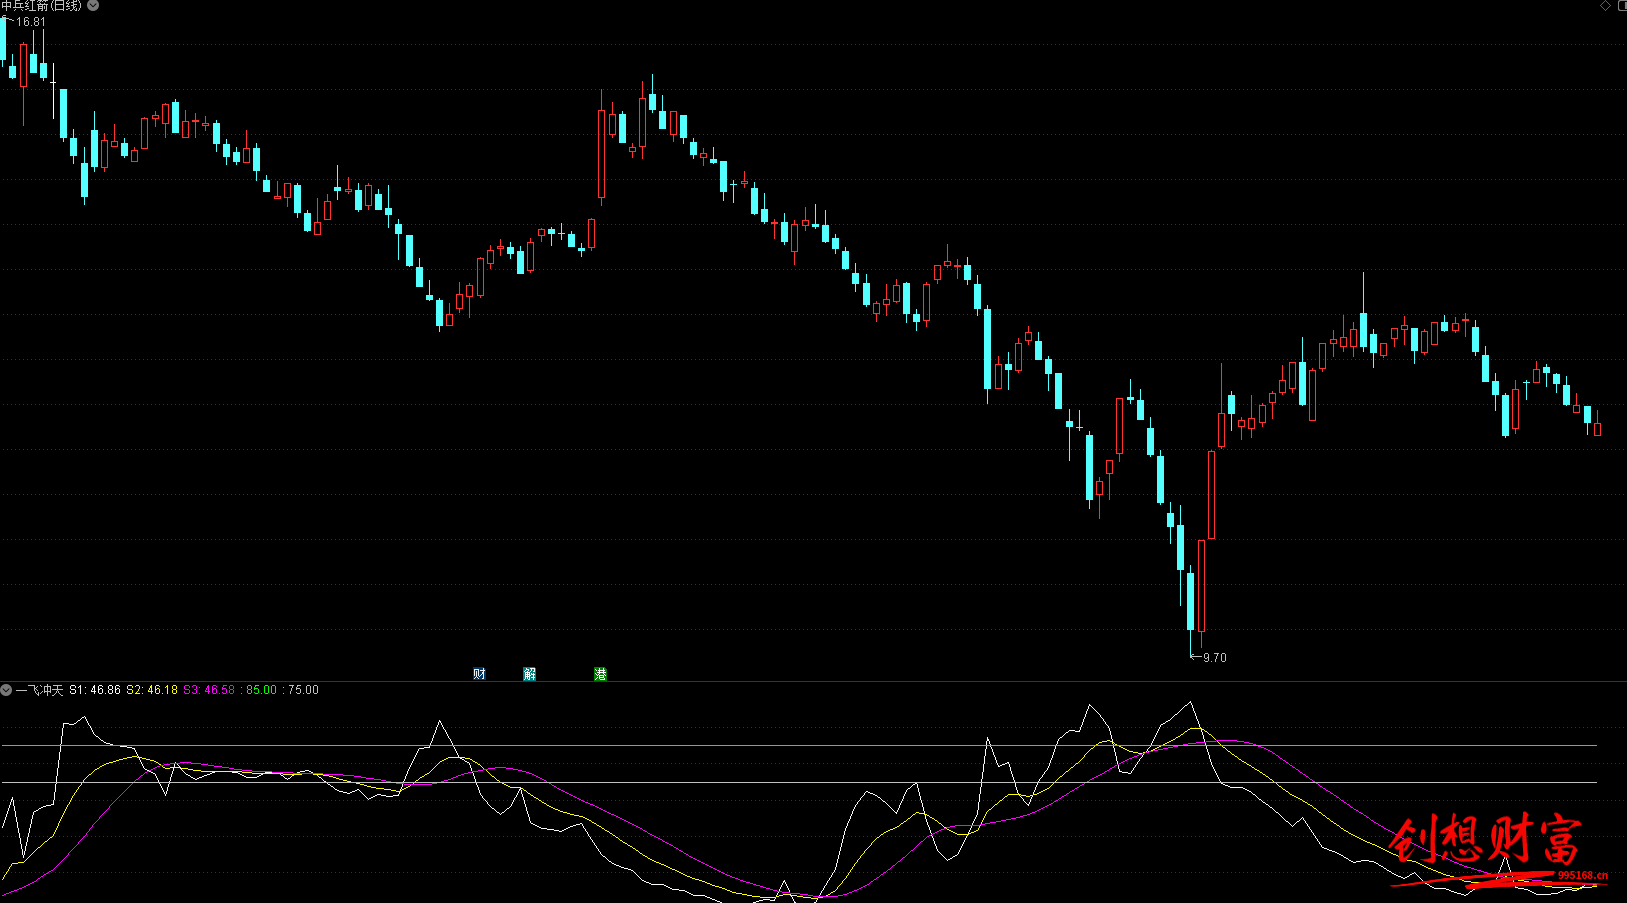Click the 一飞冲天 indicator name
The height and width of the screenshot is (903, 1627).
[39, 690]
